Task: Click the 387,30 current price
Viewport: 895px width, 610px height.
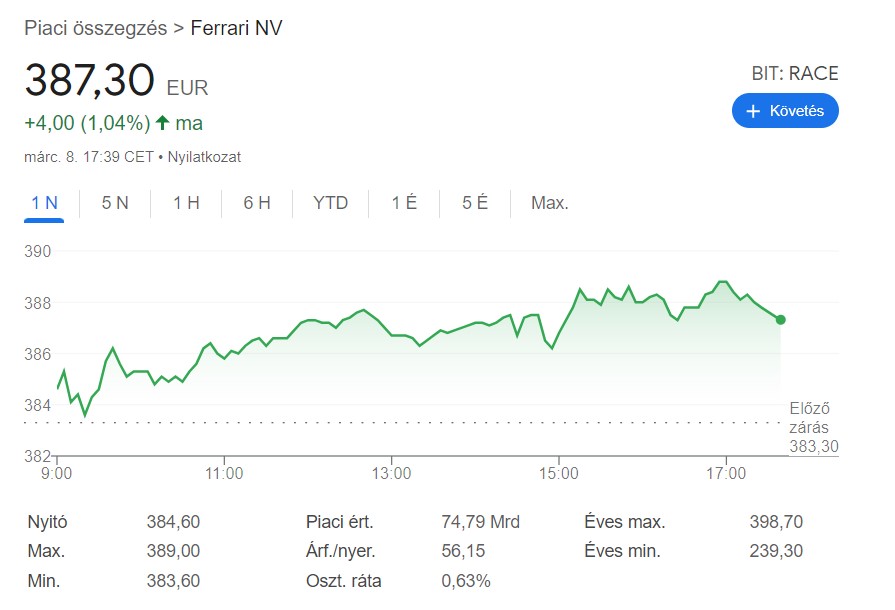Action: point(90,79)
